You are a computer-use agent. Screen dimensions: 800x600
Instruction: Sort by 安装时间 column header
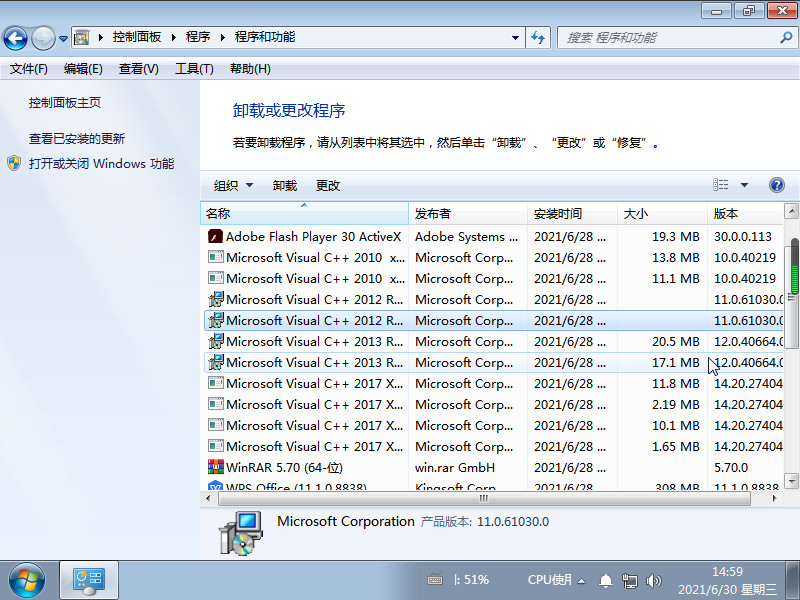click(572, 213)
